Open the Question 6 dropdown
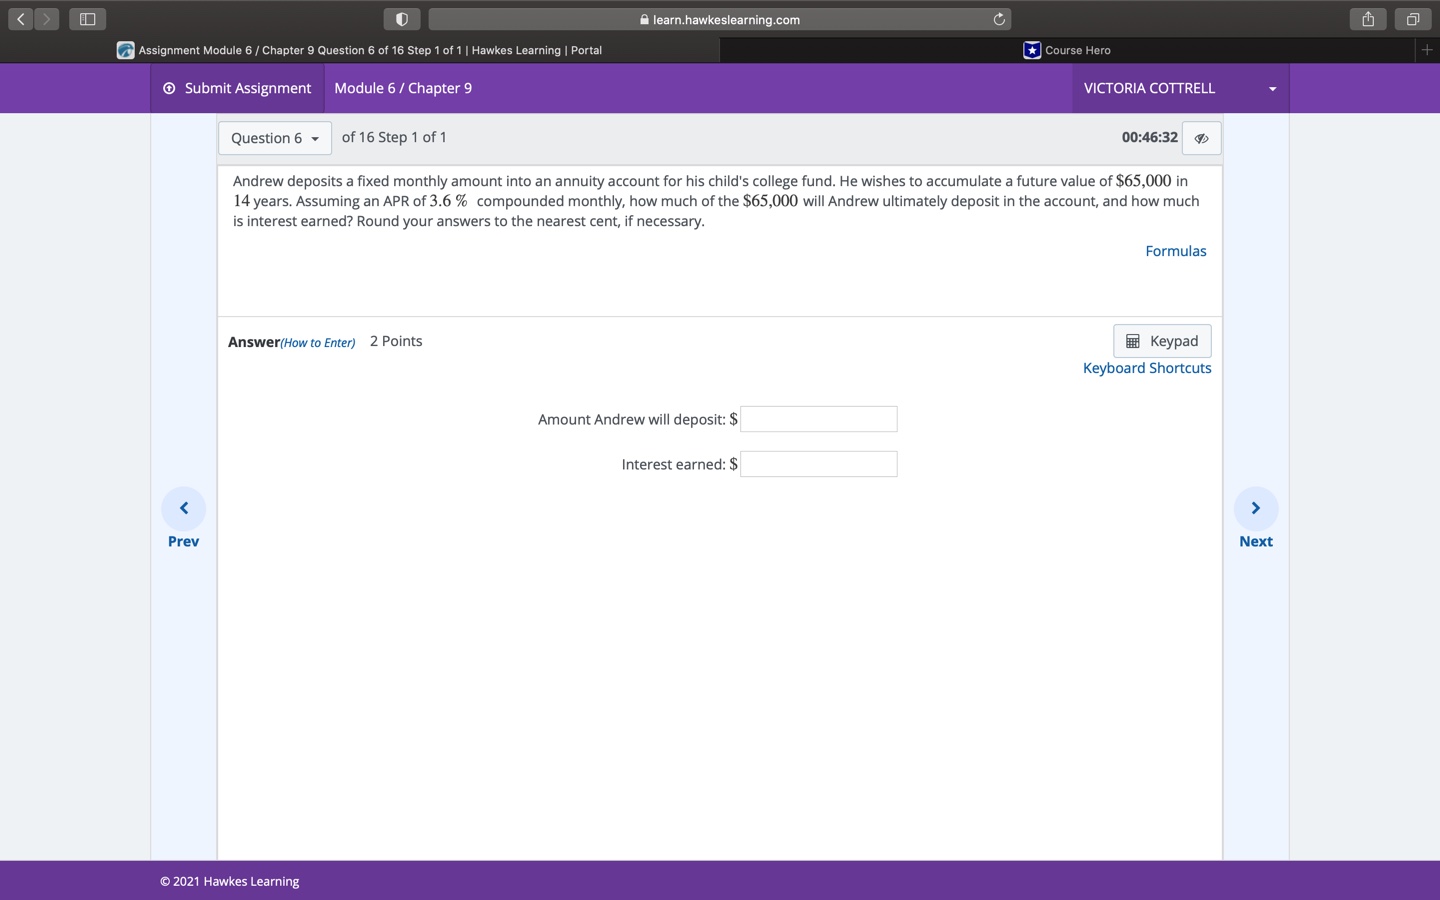The image size is (1440, 900). [x=273, y=138]
